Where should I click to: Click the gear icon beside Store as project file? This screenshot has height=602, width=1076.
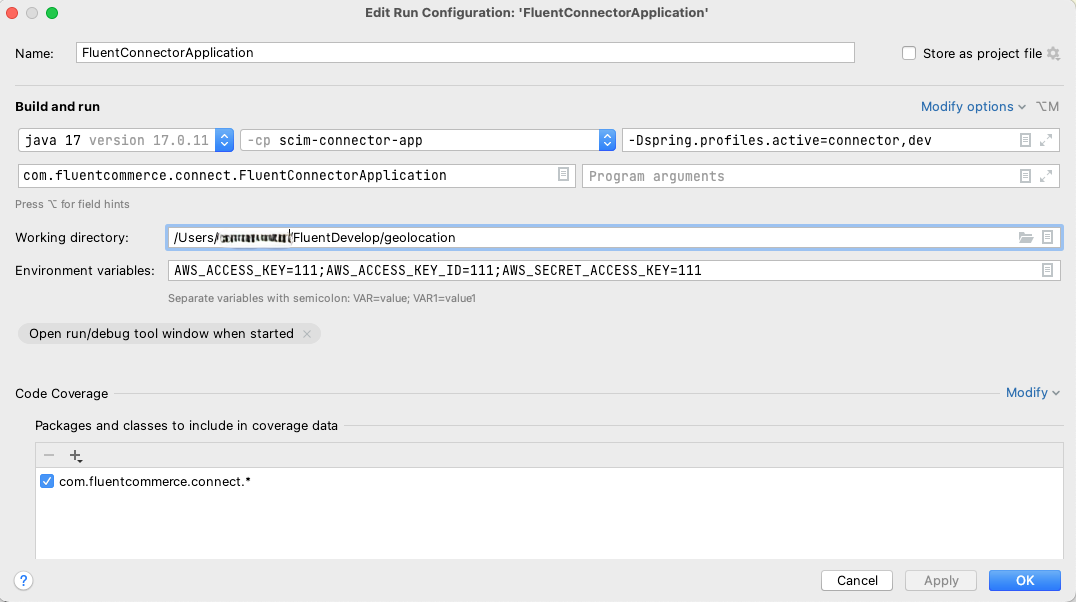pos(1053,54)
